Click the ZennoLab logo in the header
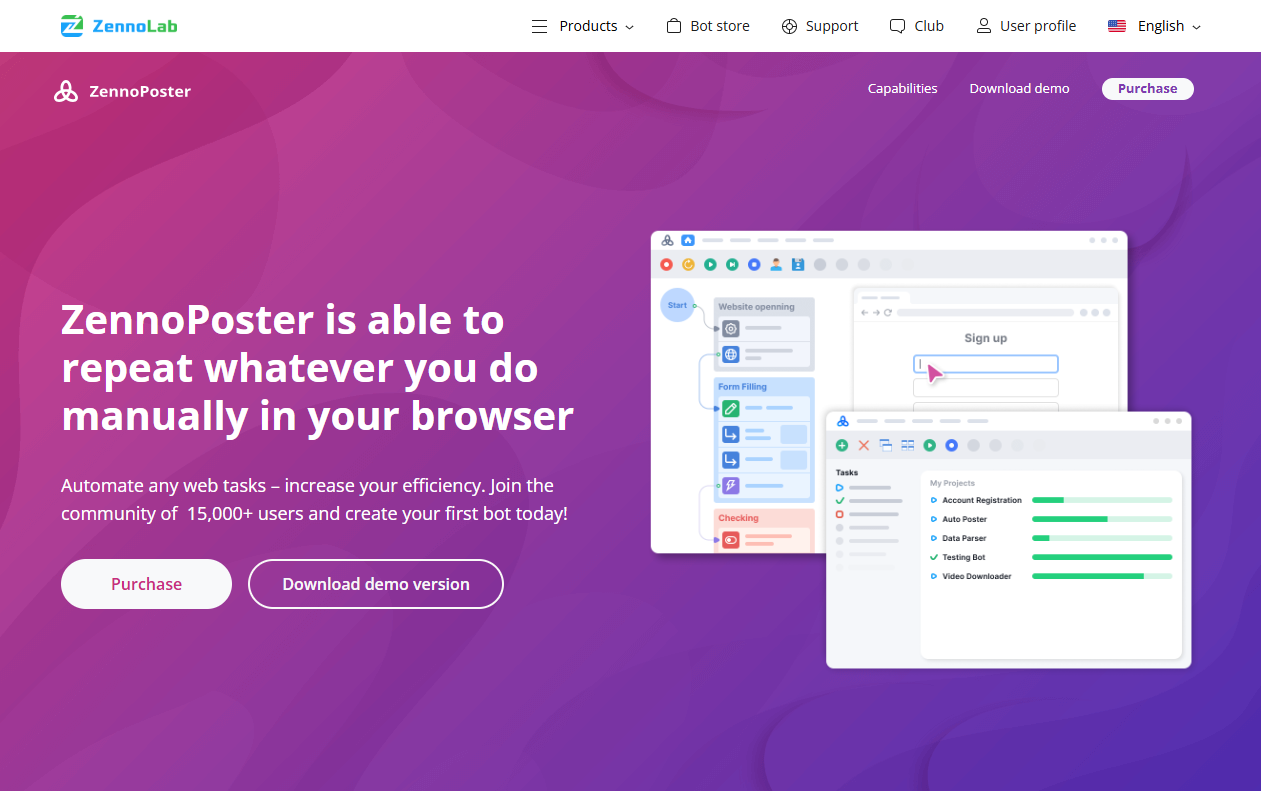This screenshot has width=1261, height=791. tap(119, 26)
